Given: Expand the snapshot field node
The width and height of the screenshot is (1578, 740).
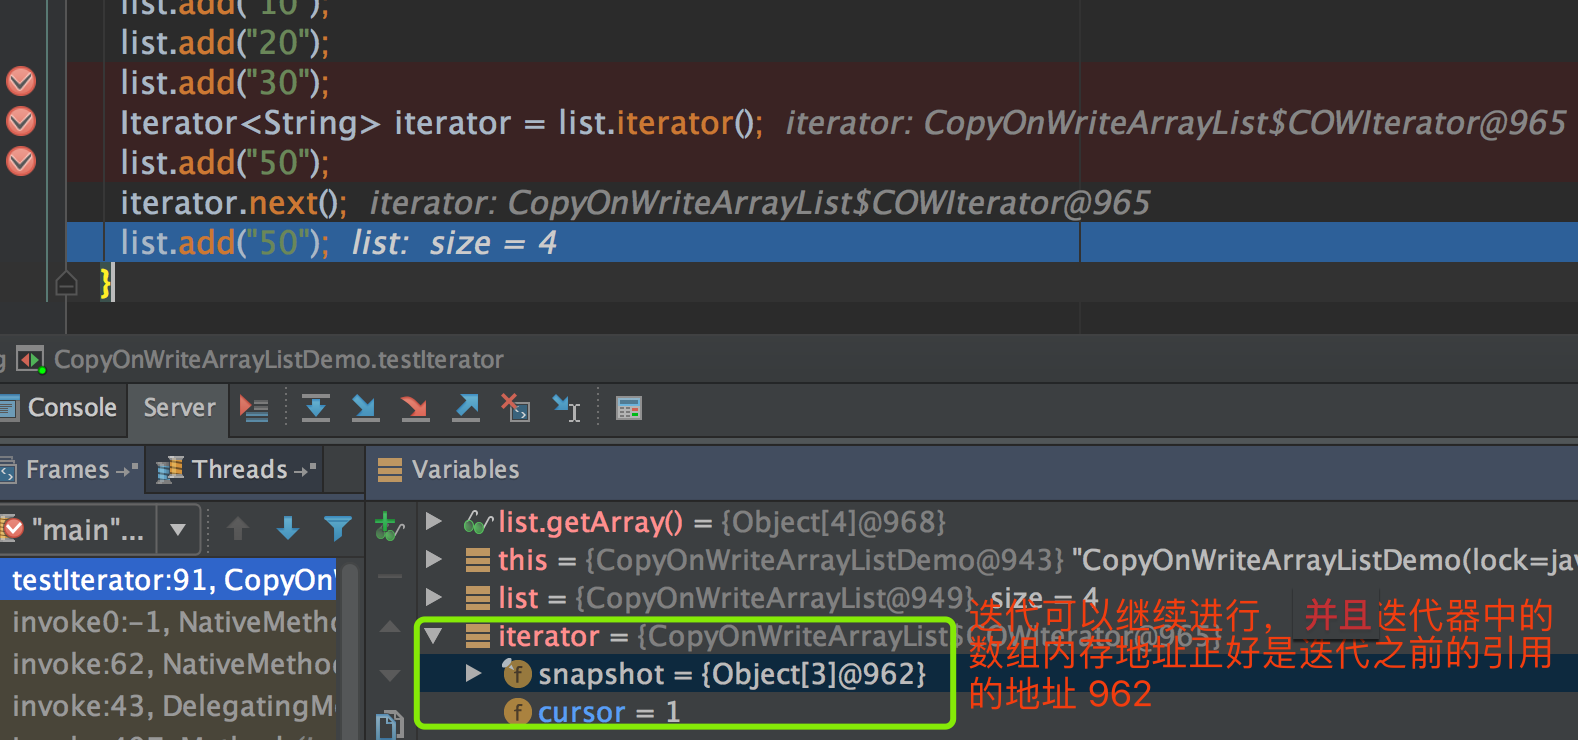Looking at the screenshot, I should pyautogui.click(x=474, y=674).
